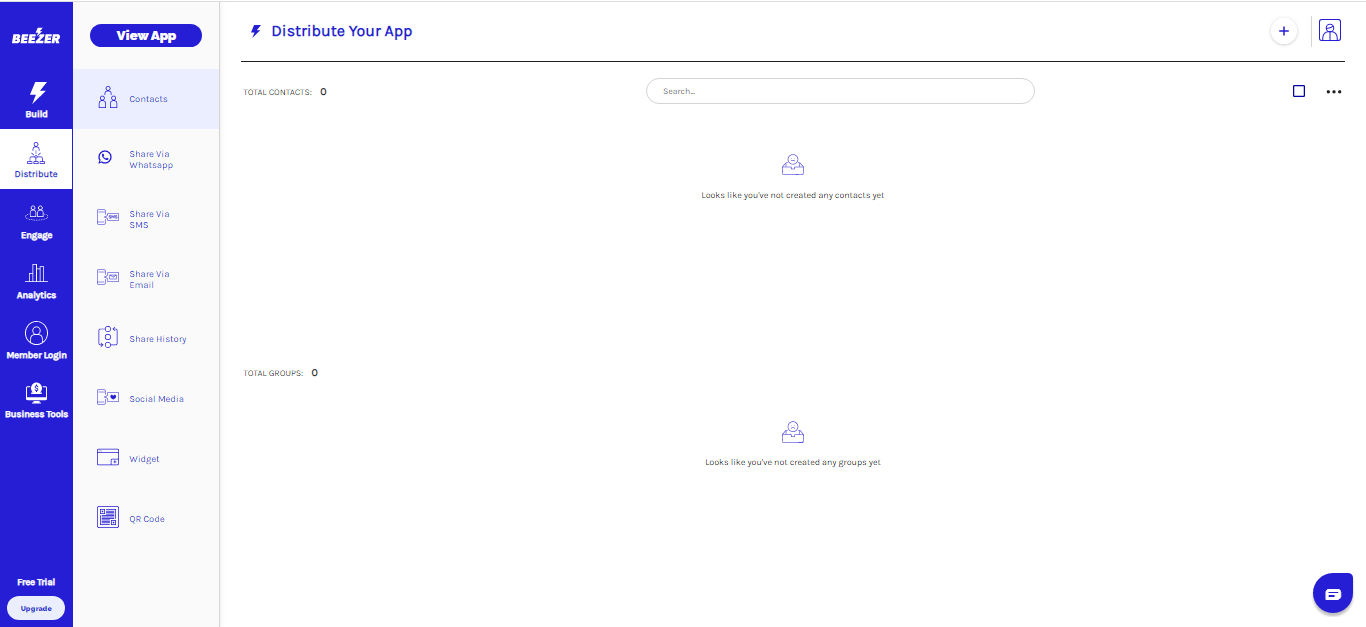The width and height of the screenshot is (1366, 627).
Task: Click the plus add contact icon
Action: [1283, 32]
